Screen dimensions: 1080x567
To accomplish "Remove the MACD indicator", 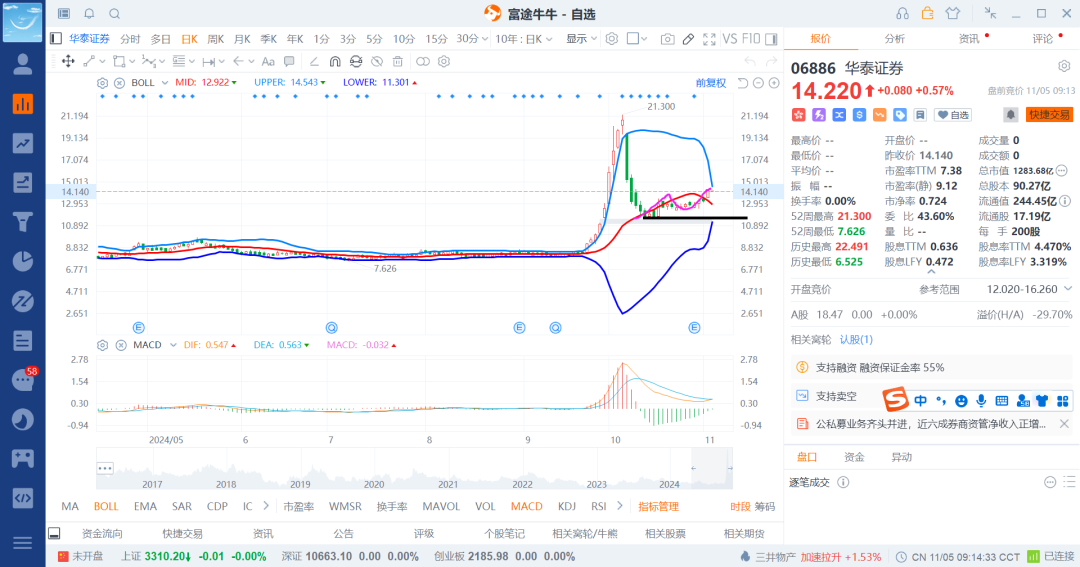I will (x=121, y=345).
